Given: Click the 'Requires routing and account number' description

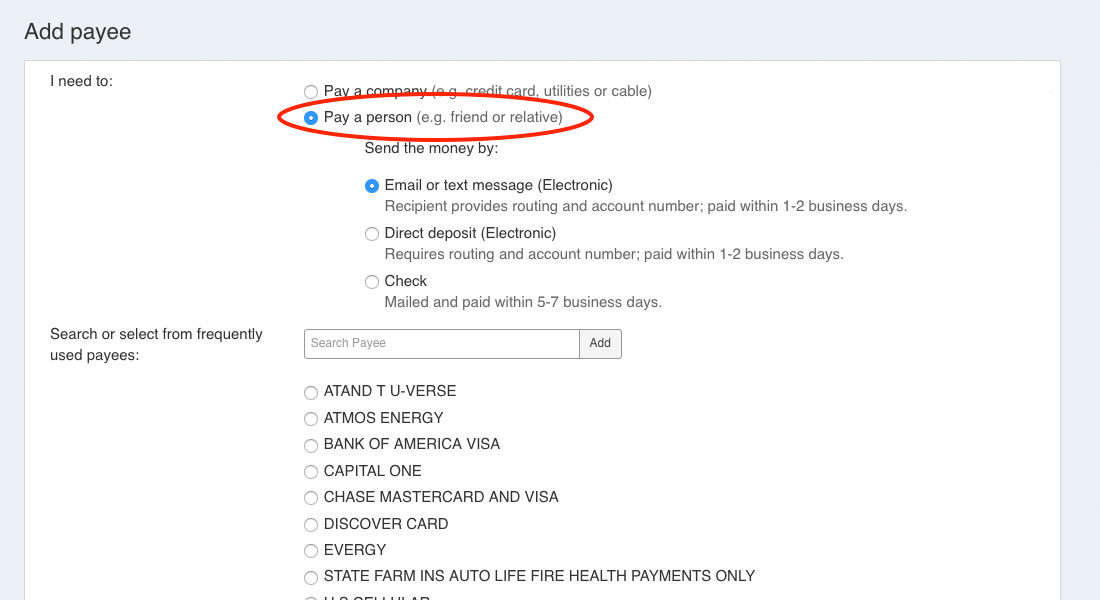Looking at the screenshot, I should tap(613, 255).
